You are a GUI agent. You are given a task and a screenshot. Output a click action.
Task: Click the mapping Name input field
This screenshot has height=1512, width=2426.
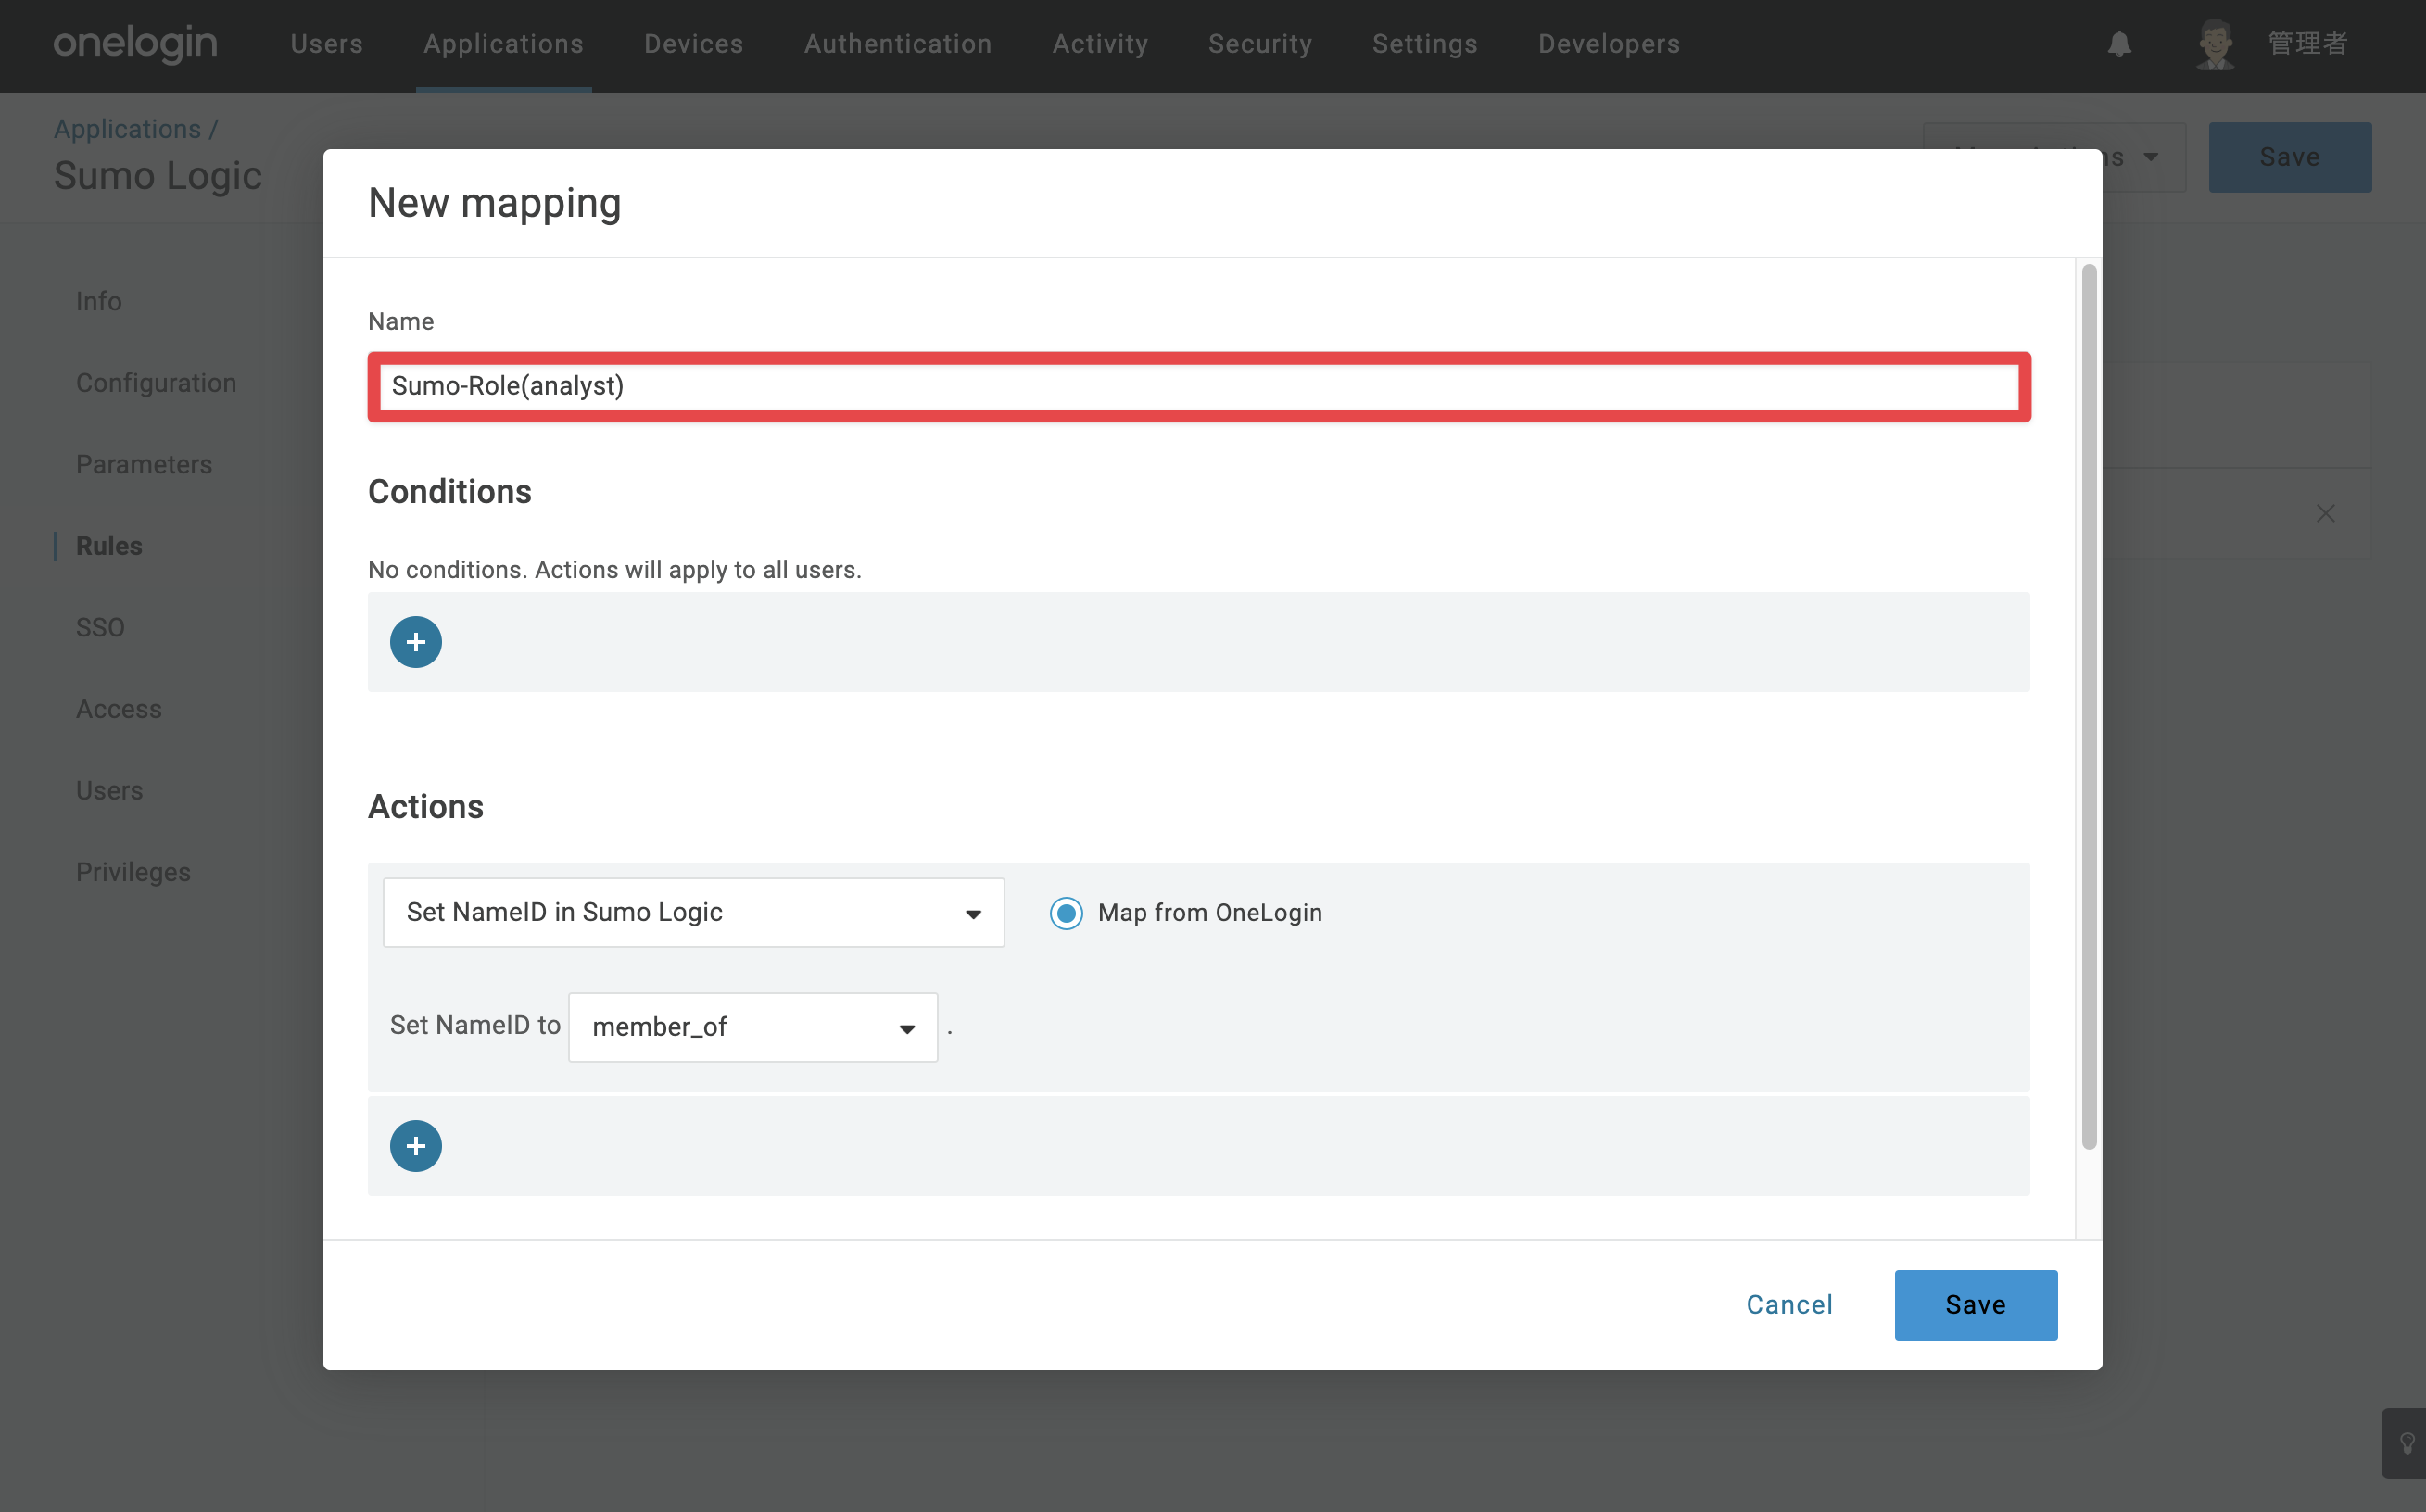pos(1199,387)
